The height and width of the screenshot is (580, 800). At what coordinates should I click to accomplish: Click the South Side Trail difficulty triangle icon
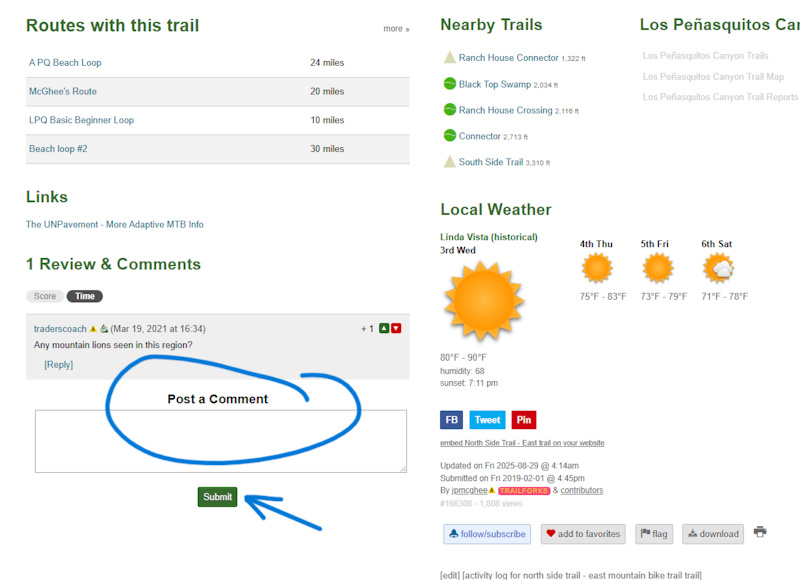(x=449, y=161)
